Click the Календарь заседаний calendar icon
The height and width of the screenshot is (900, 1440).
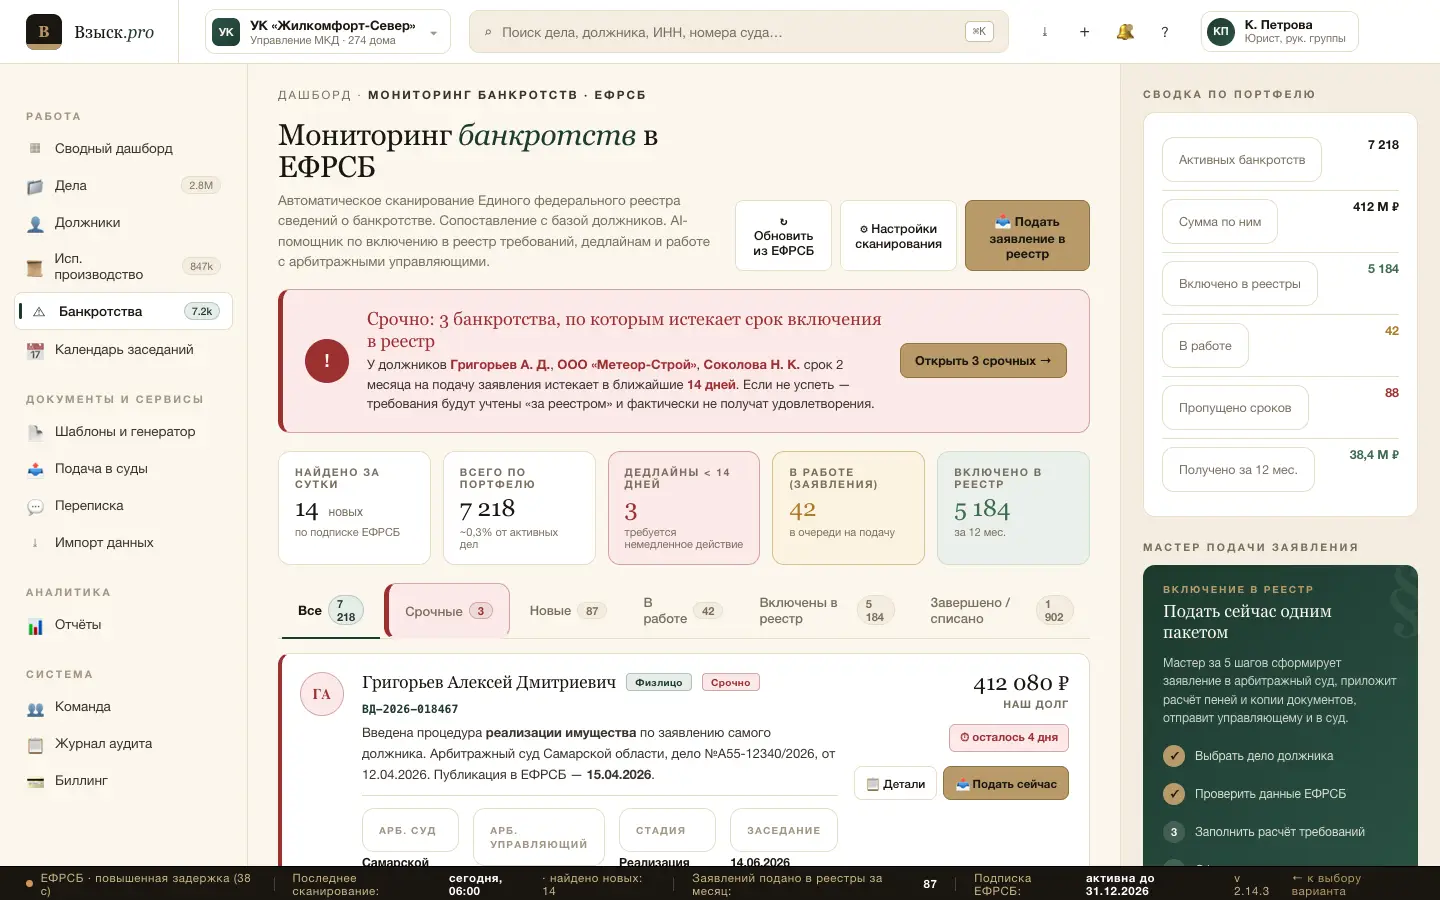[x=35, y=350]
